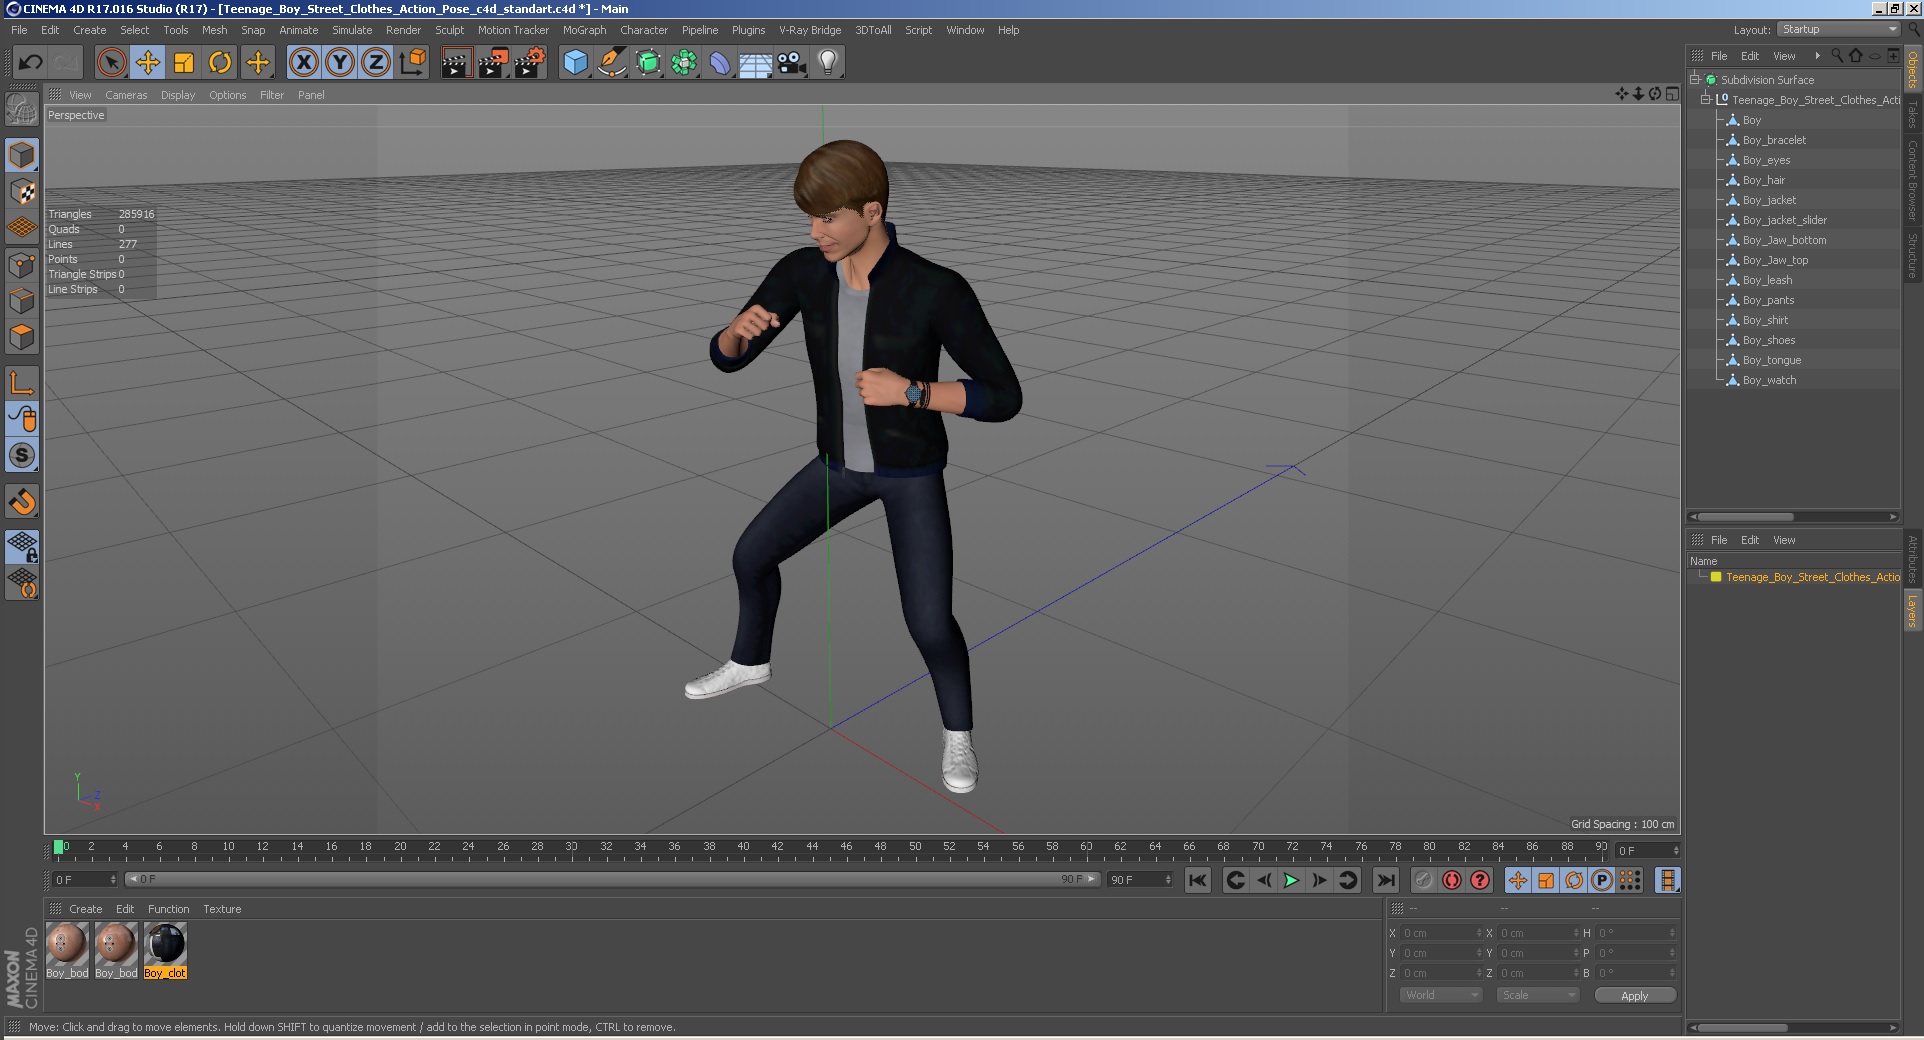Toggle Enable Axis L-shaped icon
1924x1040 pixels.
[22, 382]
